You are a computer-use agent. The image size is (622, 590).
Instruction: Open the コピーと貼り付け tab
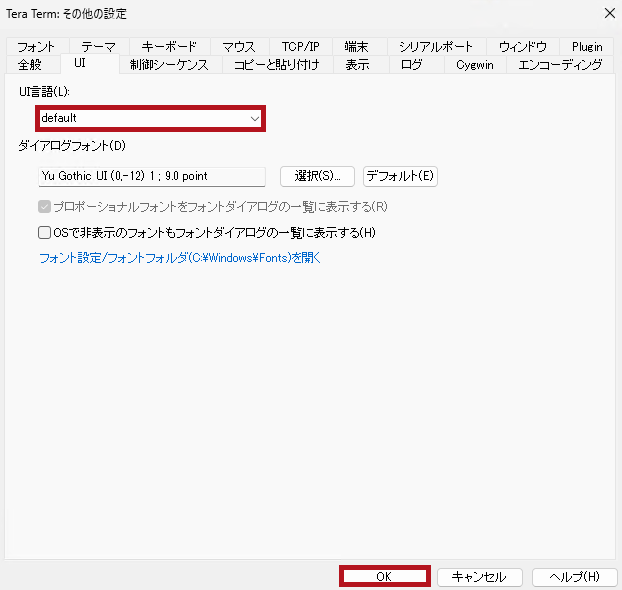277,65
